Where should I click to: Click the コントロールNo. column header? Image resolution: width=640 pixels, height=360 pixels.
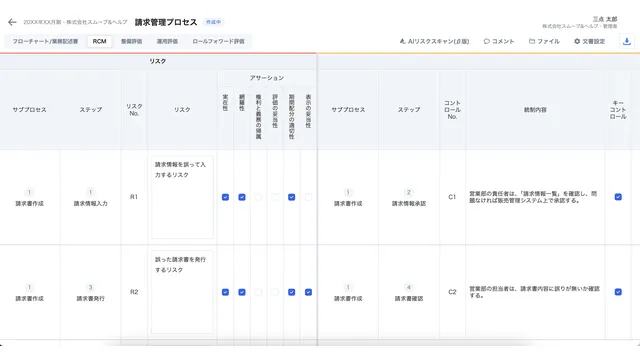[x=452, y=110]
